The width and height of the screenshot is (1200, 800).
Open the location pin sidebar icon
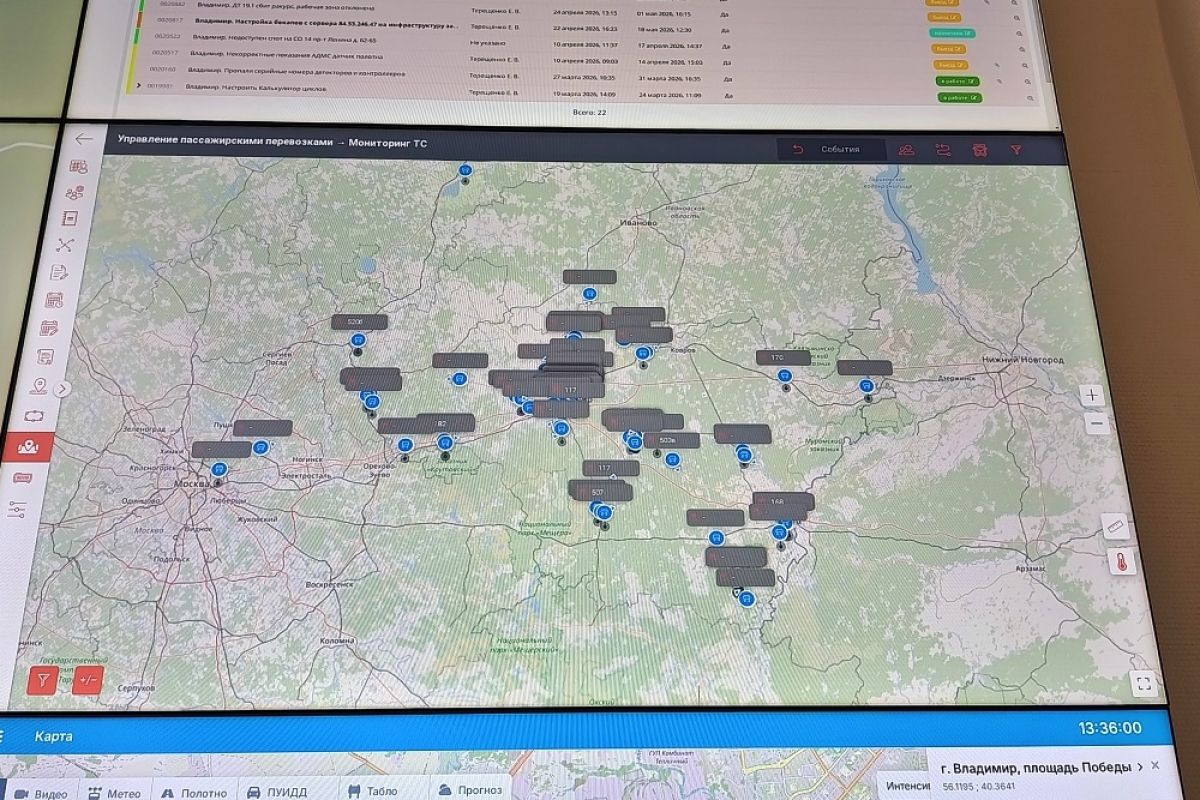40,386
